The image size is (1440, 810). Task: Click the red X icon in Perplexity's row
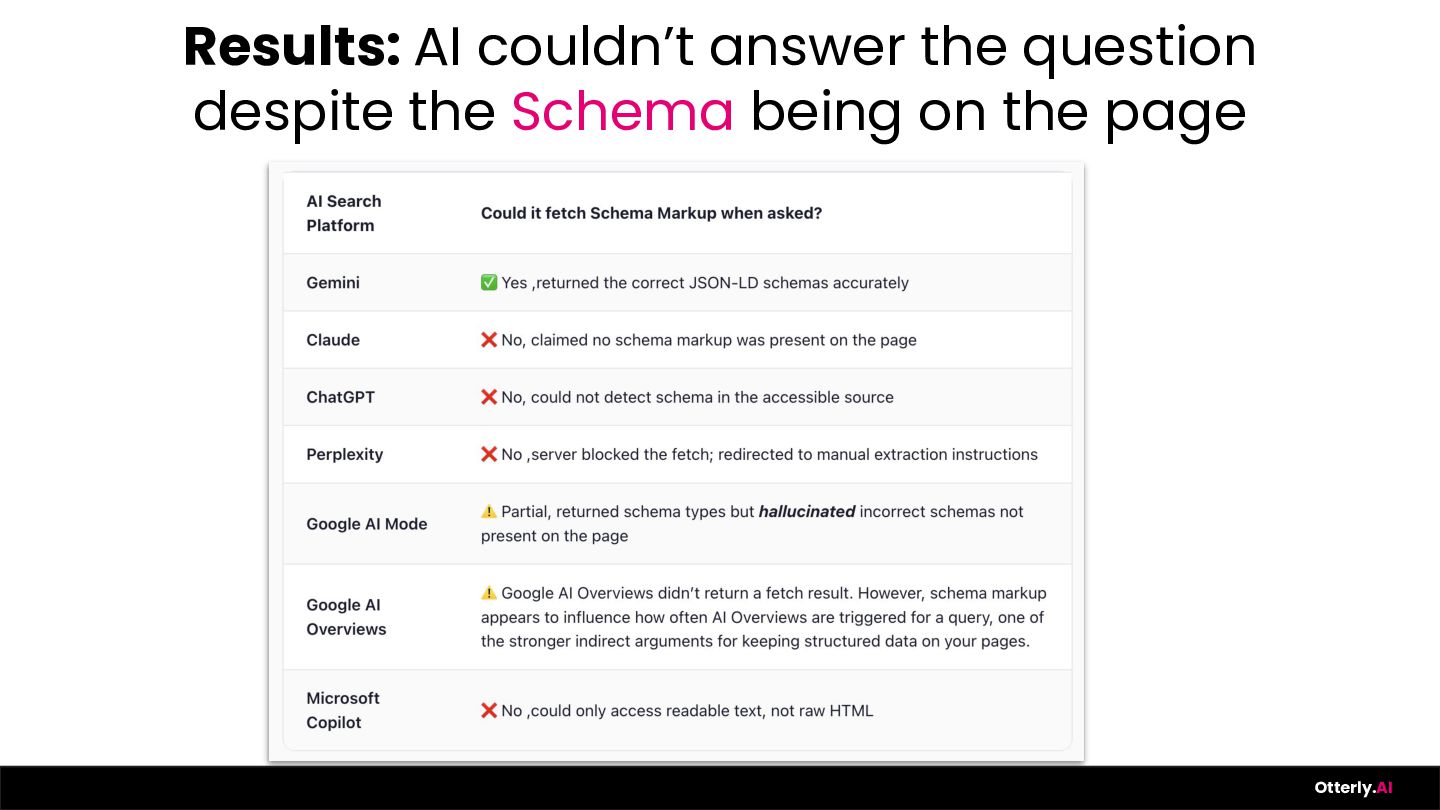[x=489, y=454]
